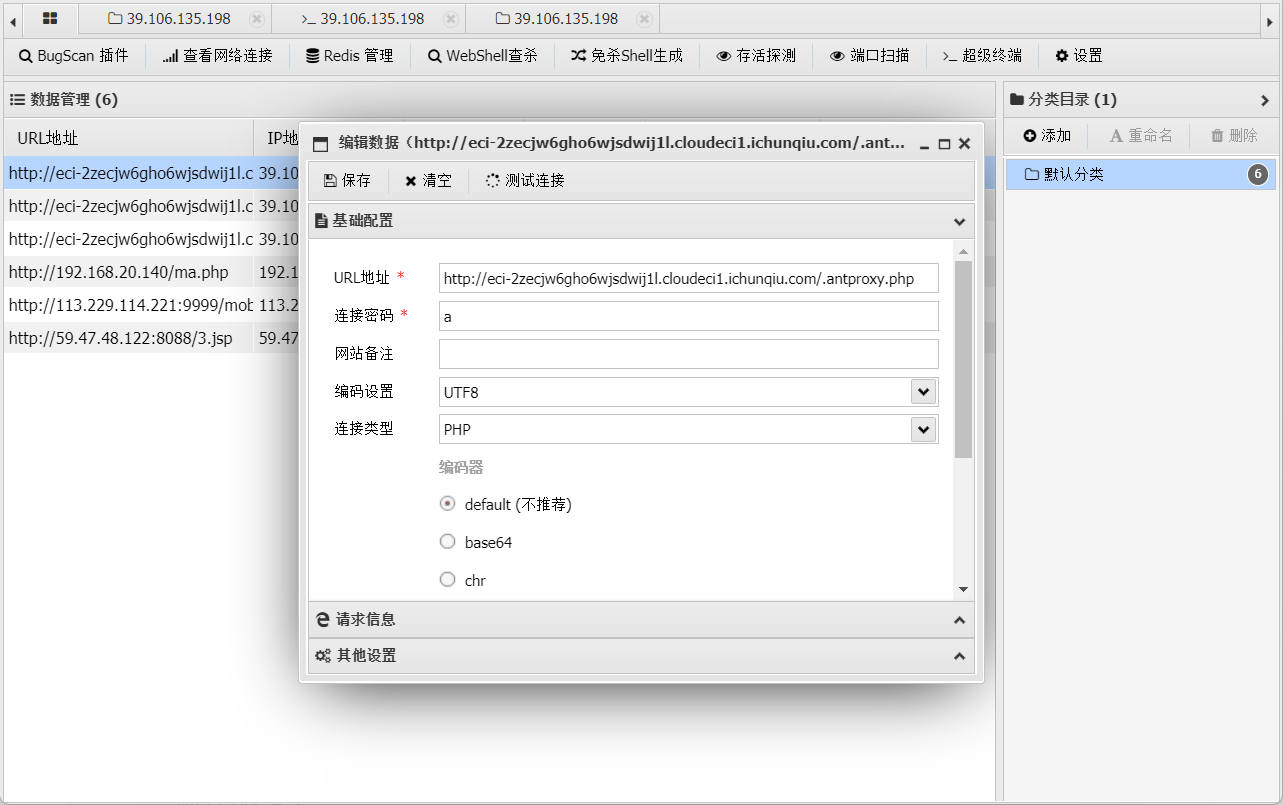The height and width of the screenshot is (805, 1283).
Task: Expand 其他设置 section
Action: coord(959,656)
